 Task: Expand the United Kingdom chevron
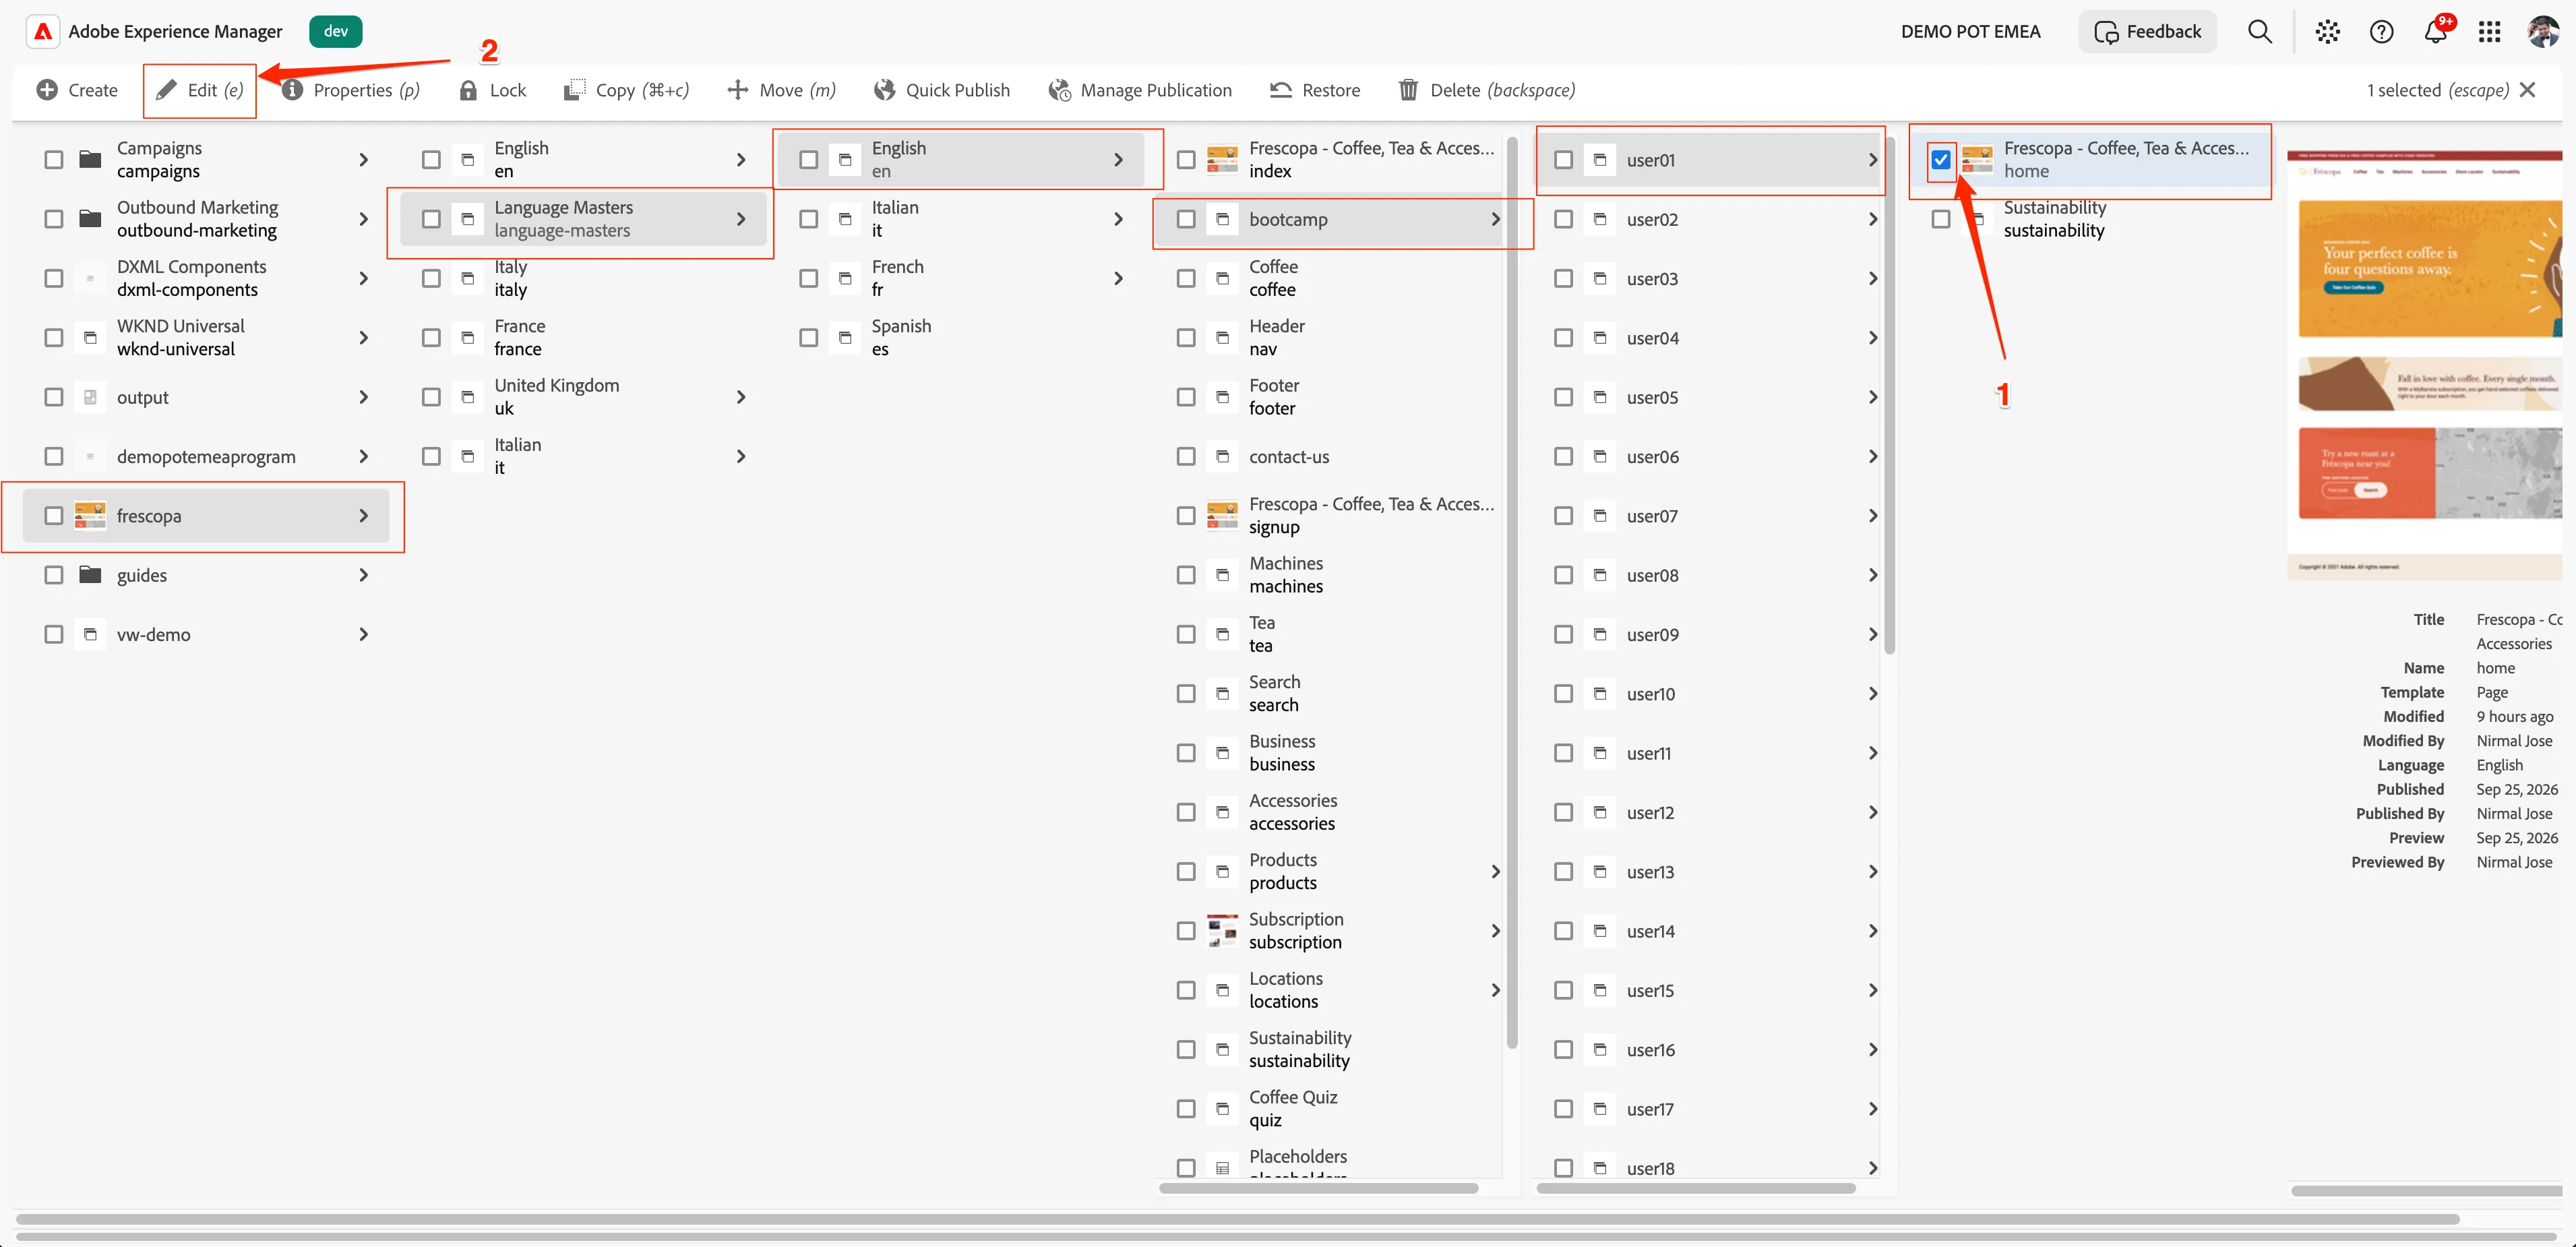tap(741, 397)
